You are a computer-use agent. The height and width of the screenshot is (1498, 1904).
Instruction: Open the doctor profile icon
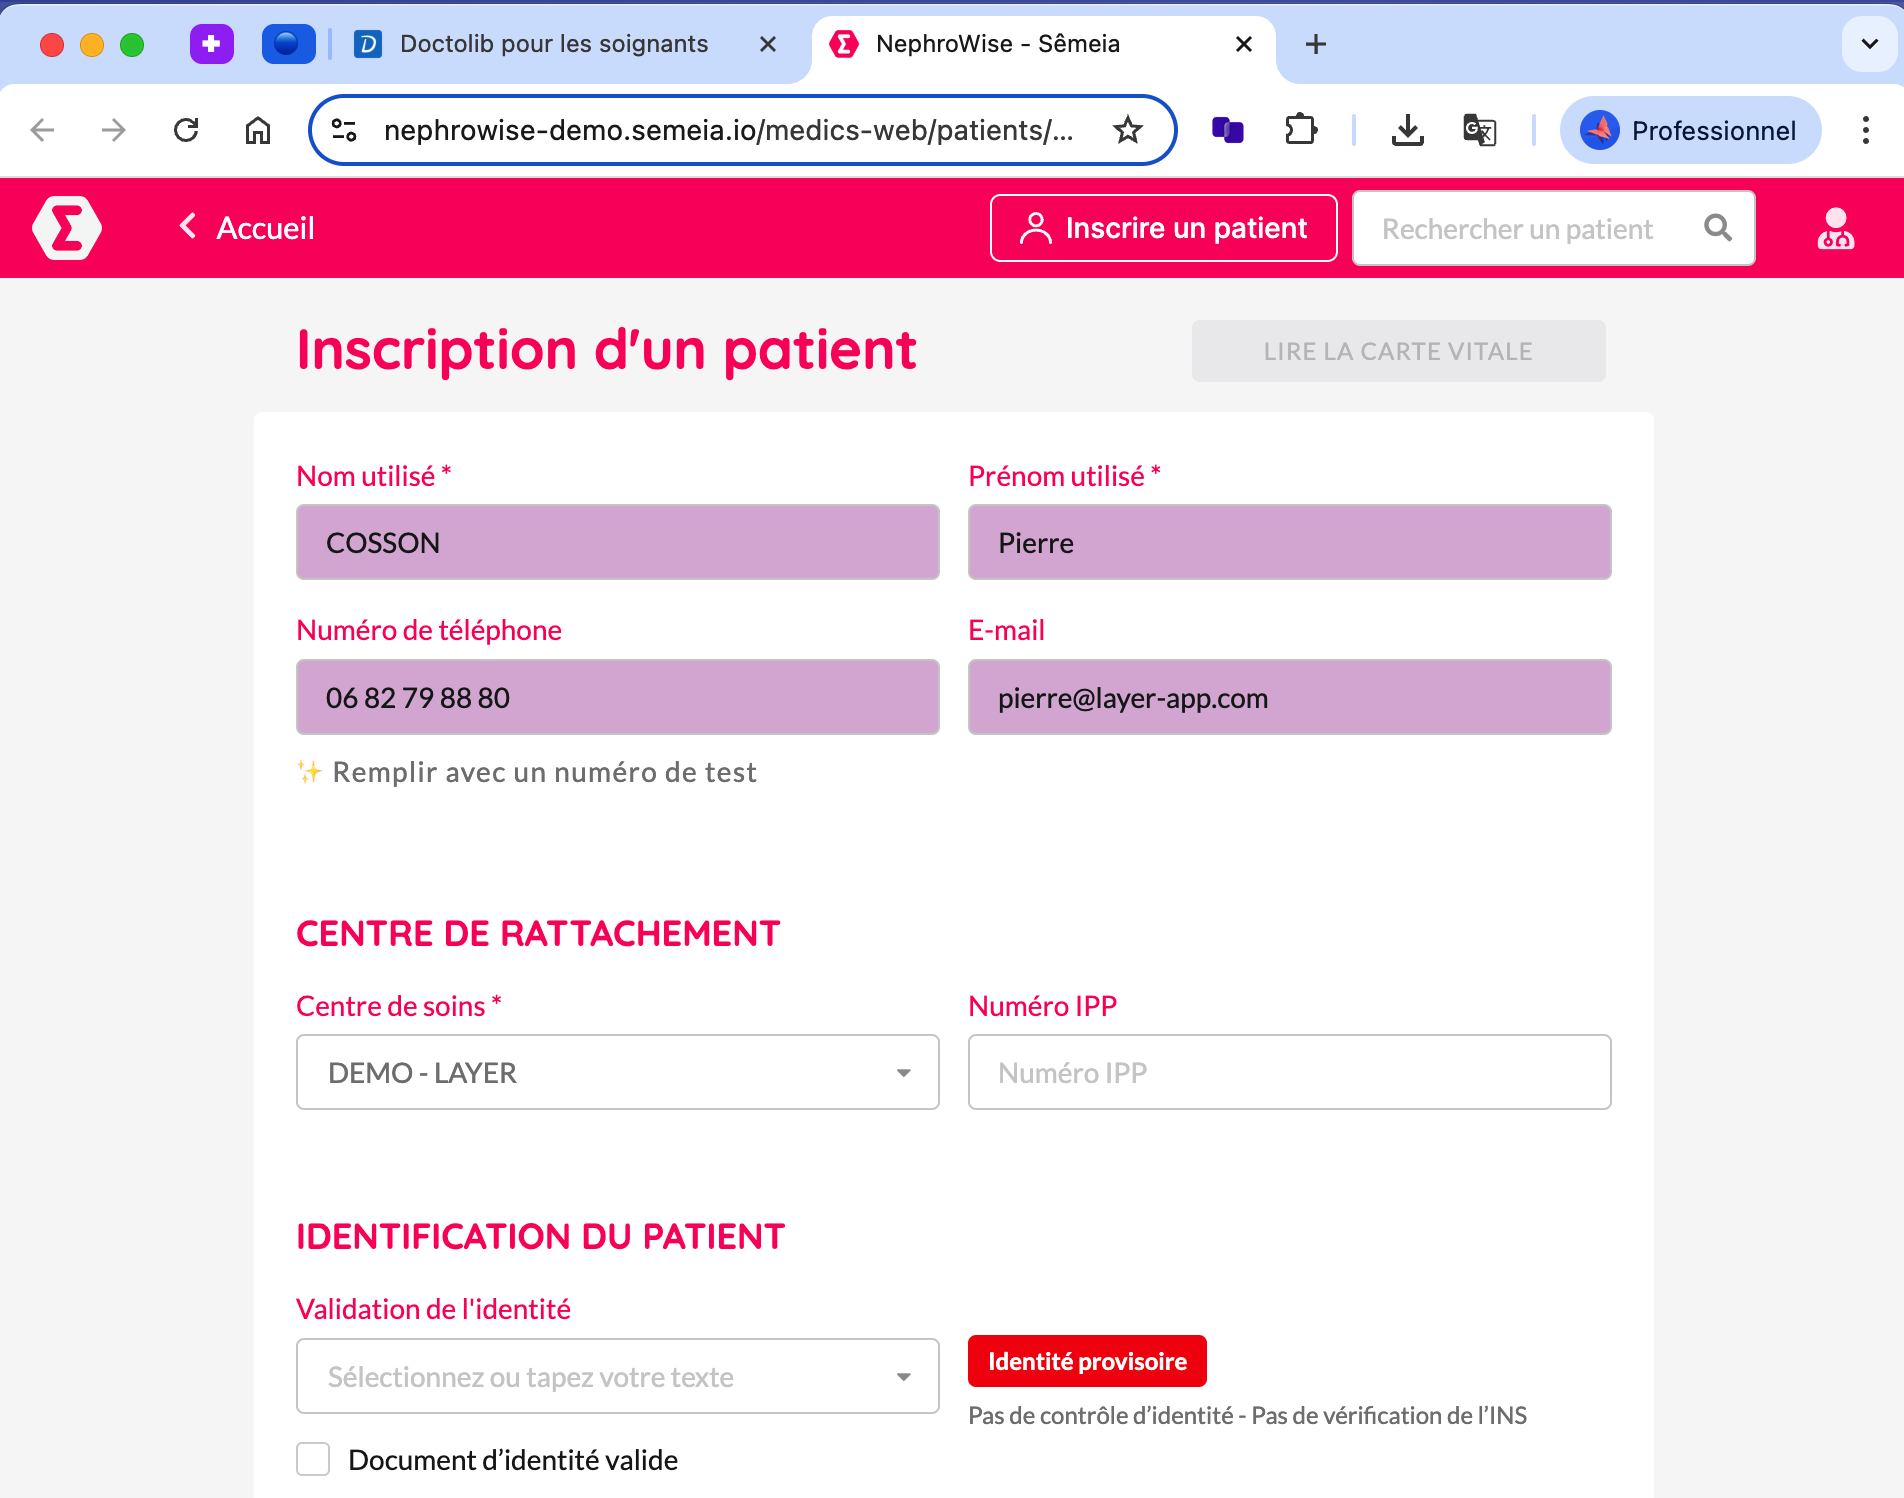pyautogui.click(x=1835, y=229)
